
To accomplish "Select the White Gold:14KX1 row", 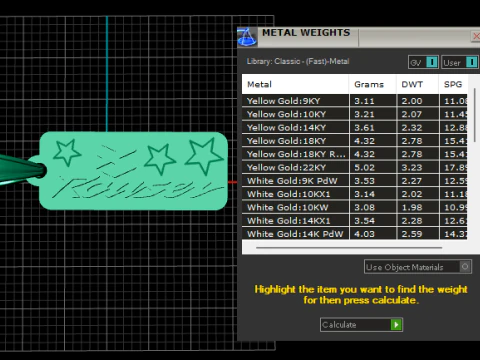I will click(355, 221).
